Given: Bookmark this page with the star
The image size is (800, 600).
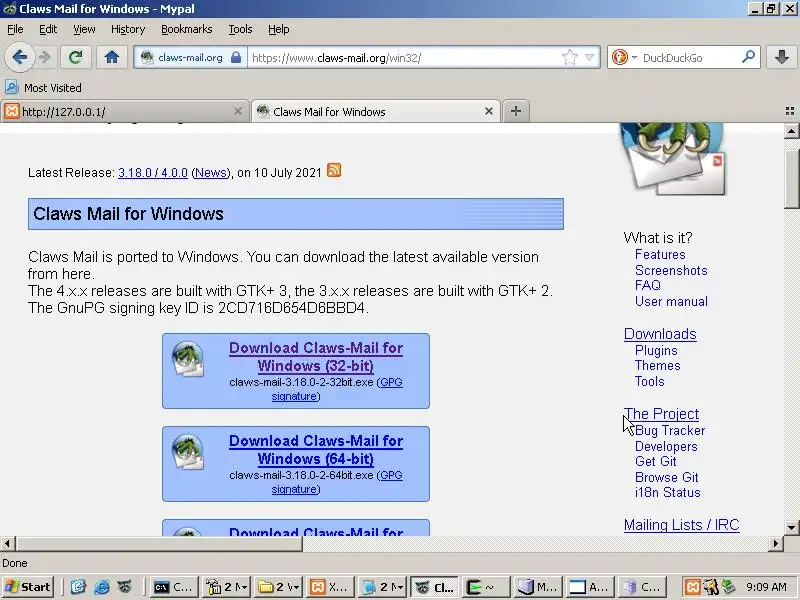Looking at the screenshot, I should click(569, 57).
